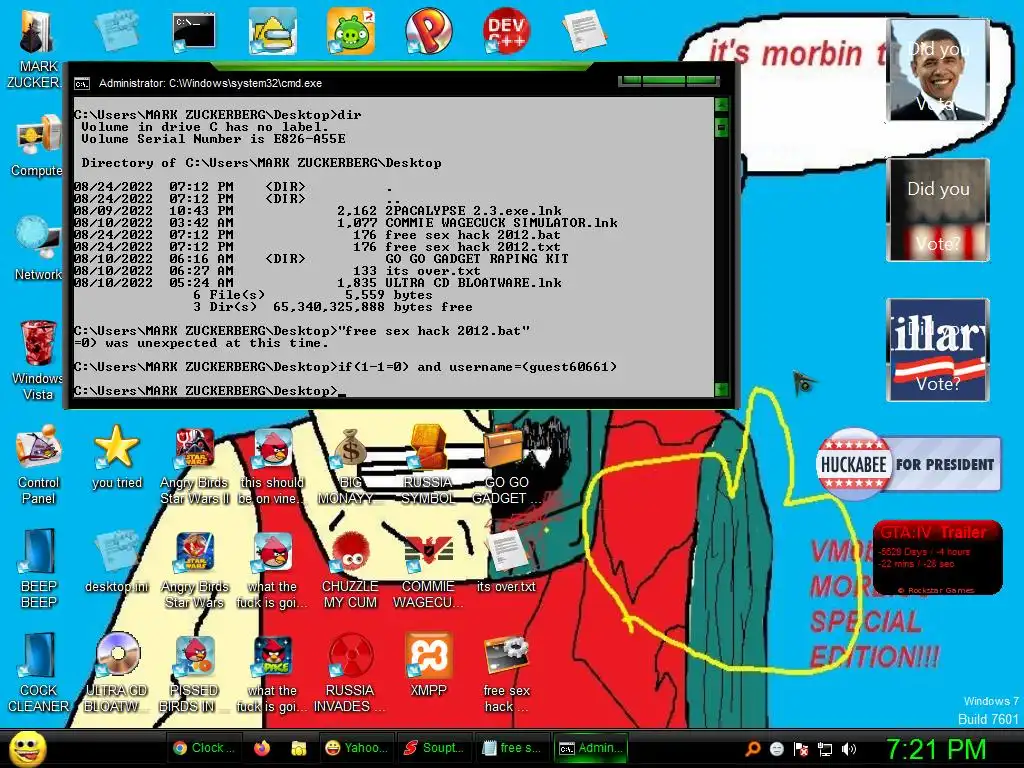Viewport: 1024px width, 768px height.
Task: Select the ULTRA CD BLOATW... disc icon
Action: (116, 673)
